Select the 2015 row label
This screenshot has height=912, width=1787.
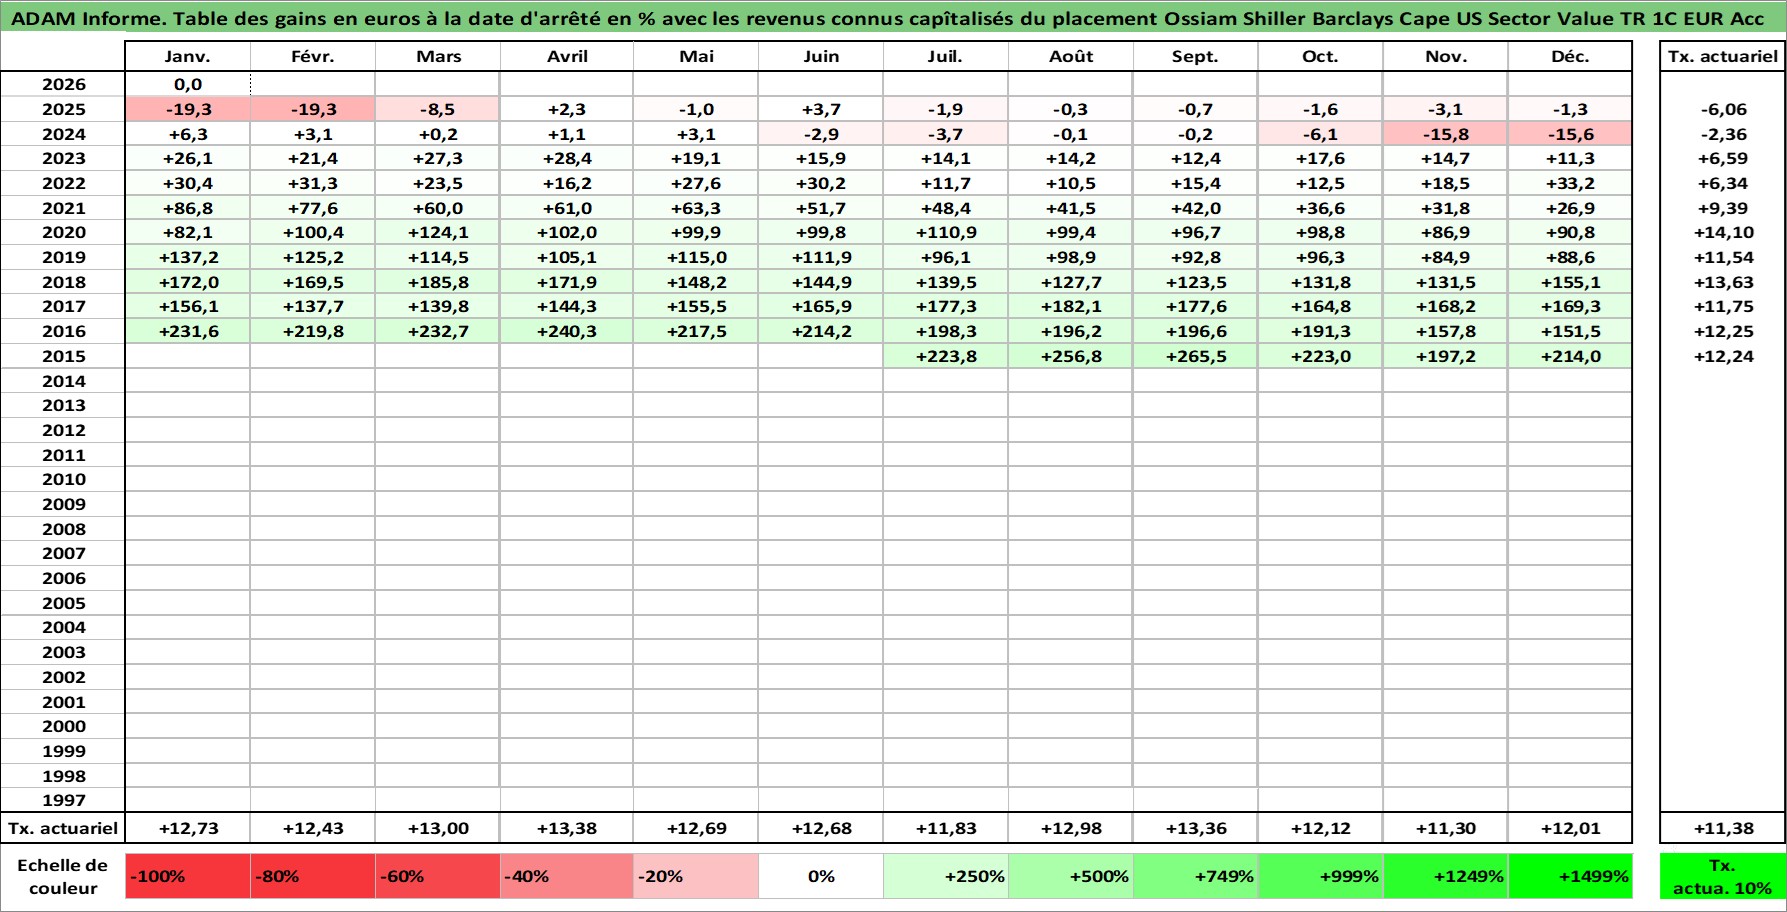pos(63,356)
